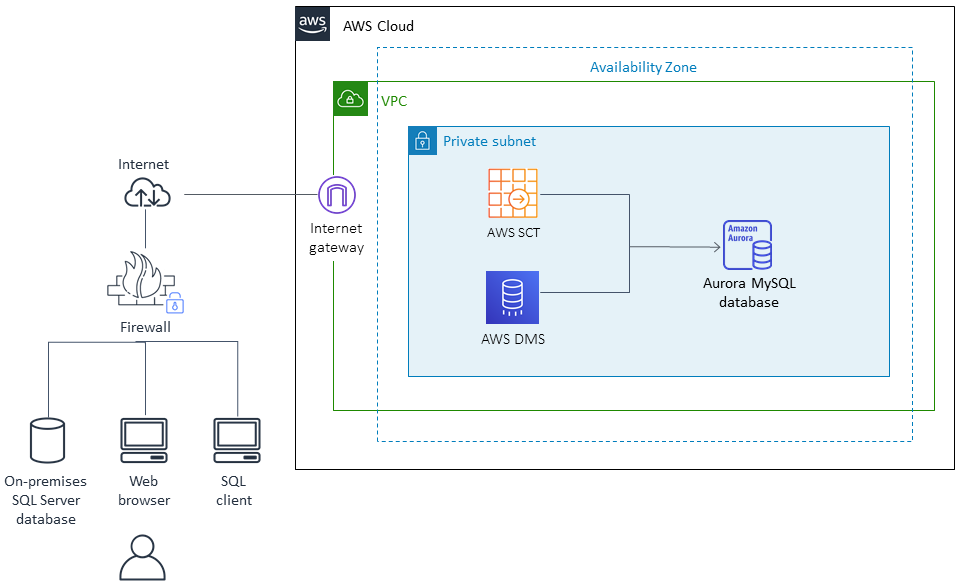Select the on-premises SQL Server database cylinder
Viewport: 961px width, 585px height.
(x=47, y=438)
